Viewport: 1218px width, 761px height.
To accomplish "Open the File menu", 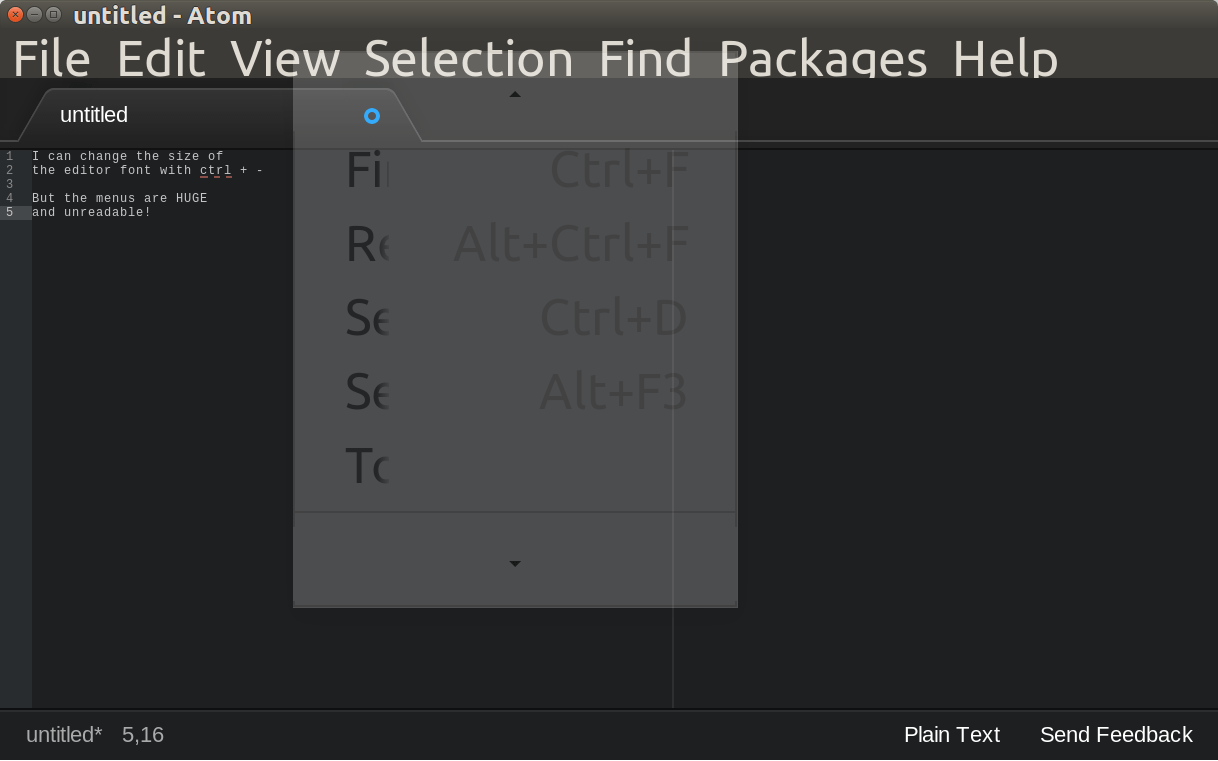I will coord(51,59).
